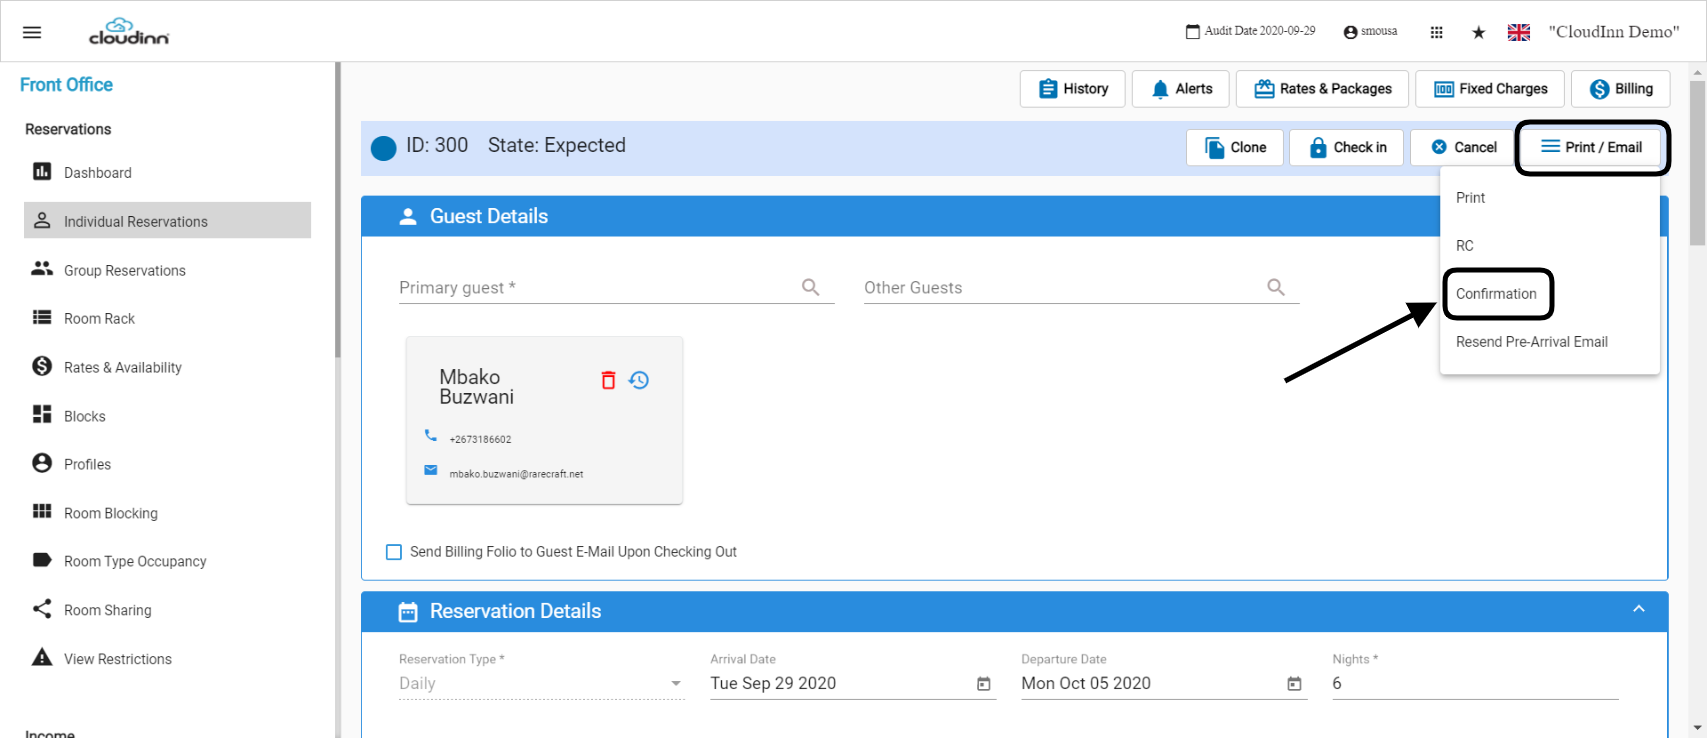The height and width of the screenshot is (738, 1707).
Task: Click the Dashboard chart icon in sidebar
Action: pyautogui.click(x=42, y=172)
